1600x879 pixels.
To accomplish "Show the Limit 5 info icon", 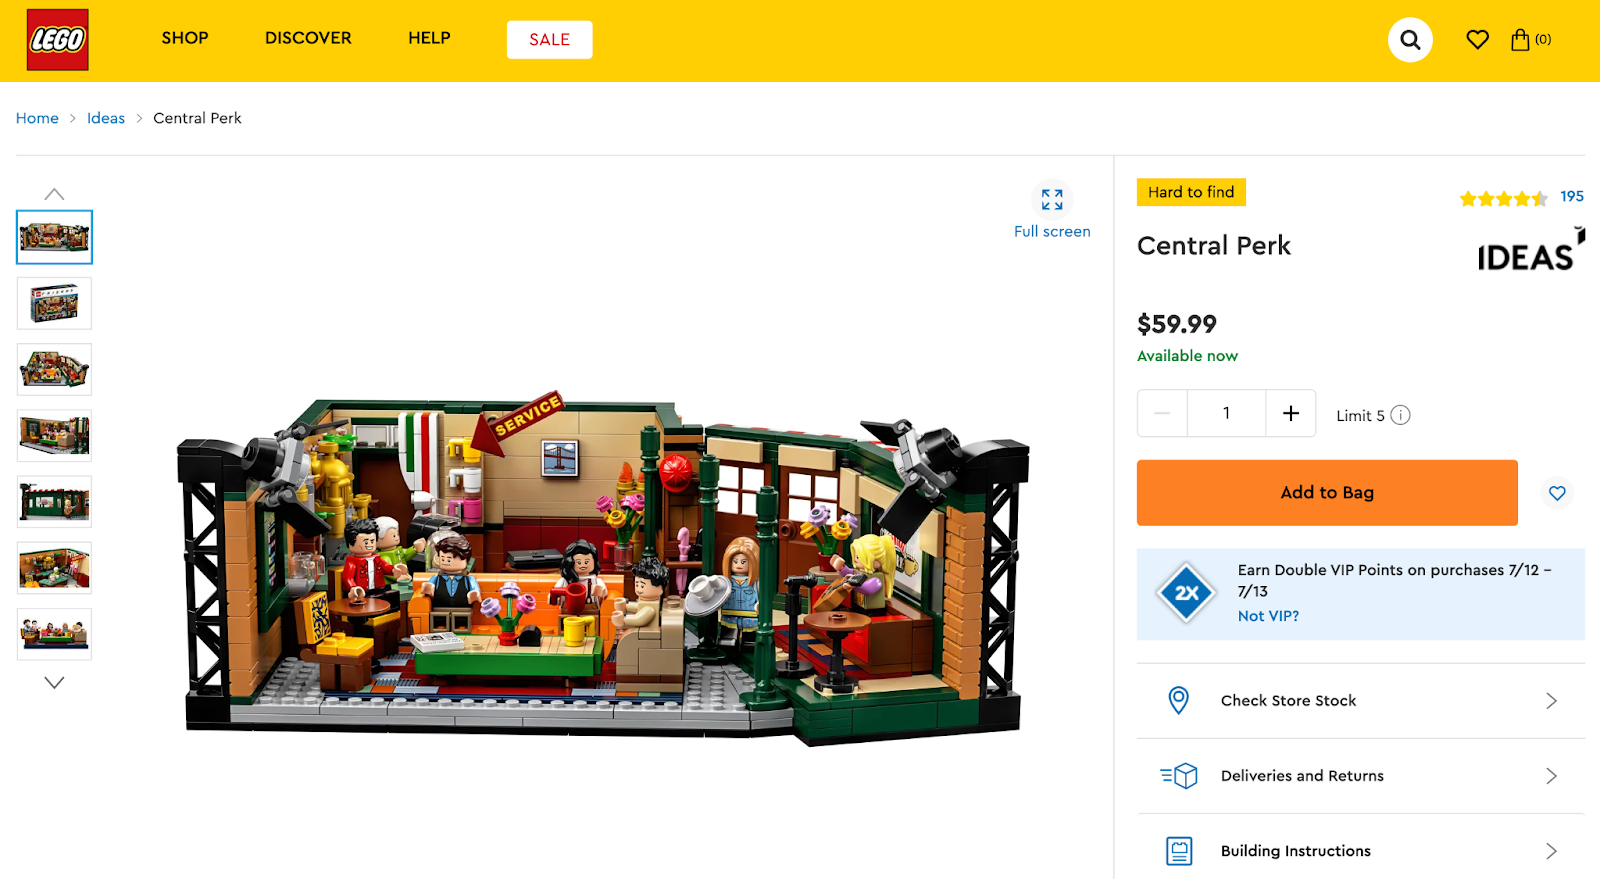I will point(1401,415).
